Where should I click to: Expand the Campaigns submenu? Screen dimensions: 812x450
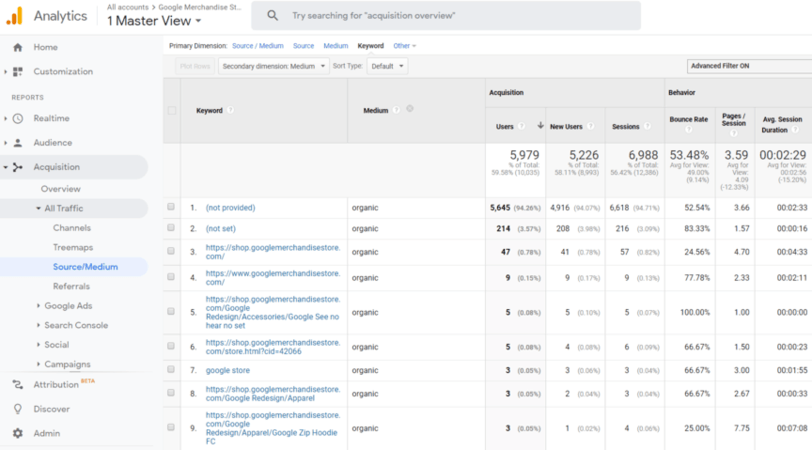(x=38, y=364)
